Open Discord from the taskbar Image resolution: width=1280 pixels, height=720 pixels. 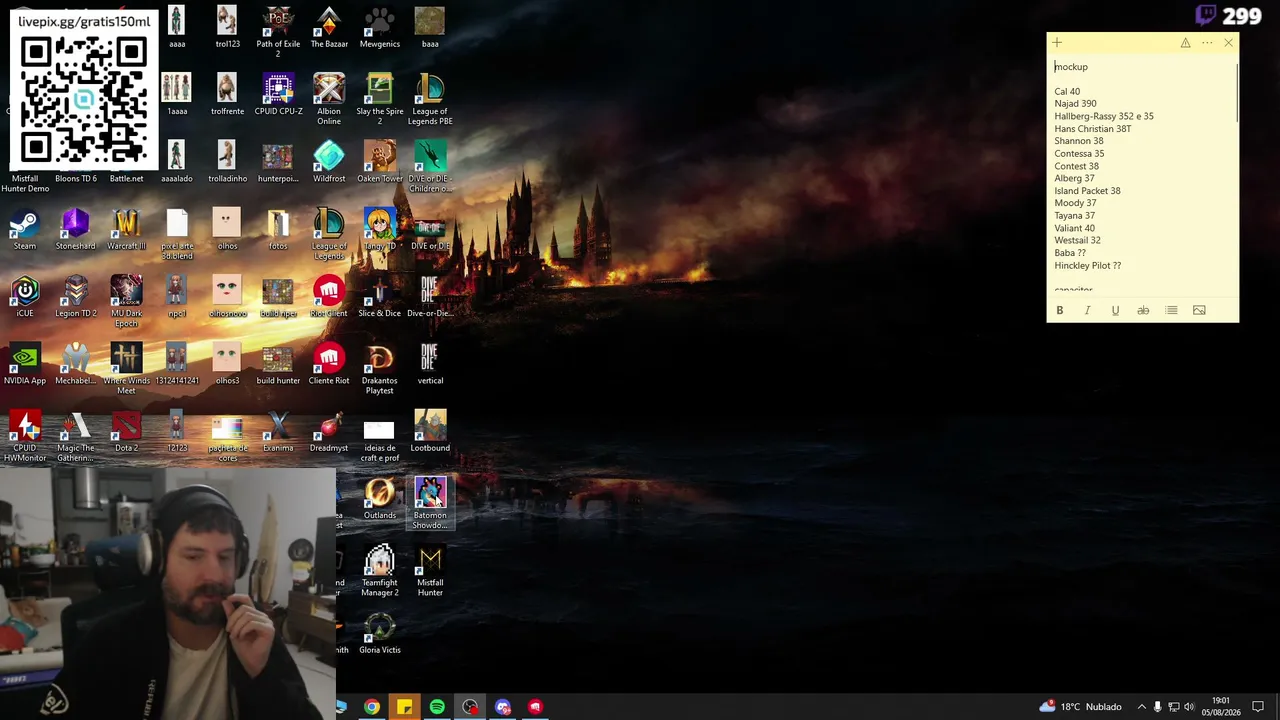click(503, 707)
